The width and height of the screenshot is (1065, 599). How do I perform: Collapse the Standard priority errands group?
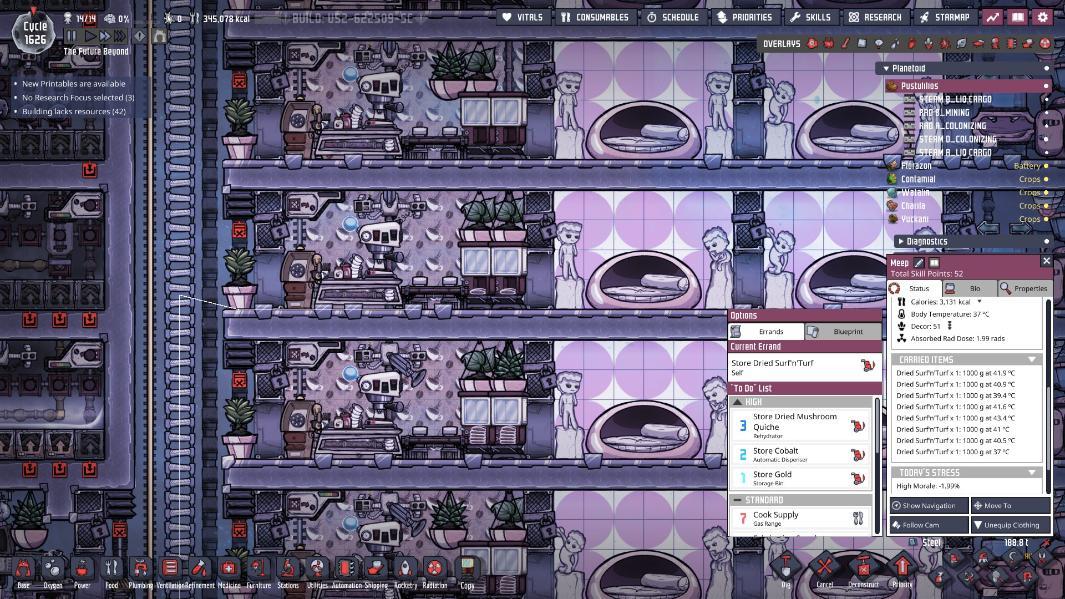[x=738, y=500]
